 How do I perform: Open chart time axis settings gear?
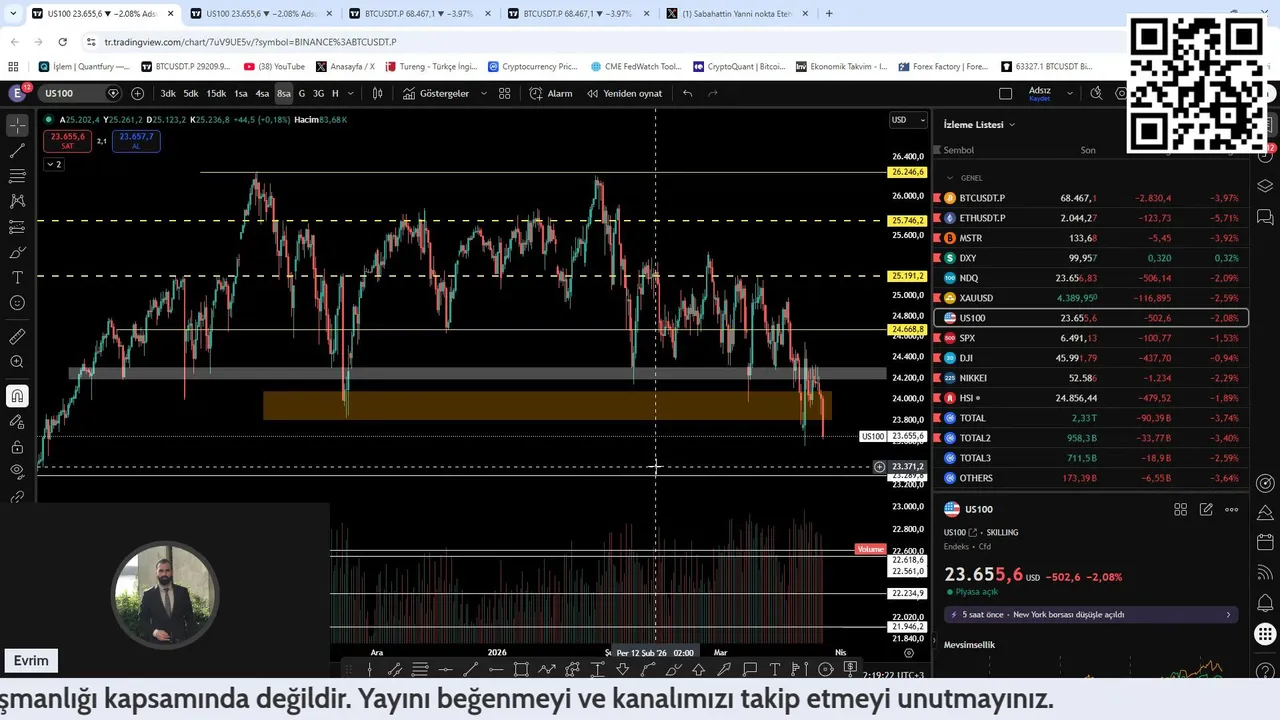[x=909, y=653]
